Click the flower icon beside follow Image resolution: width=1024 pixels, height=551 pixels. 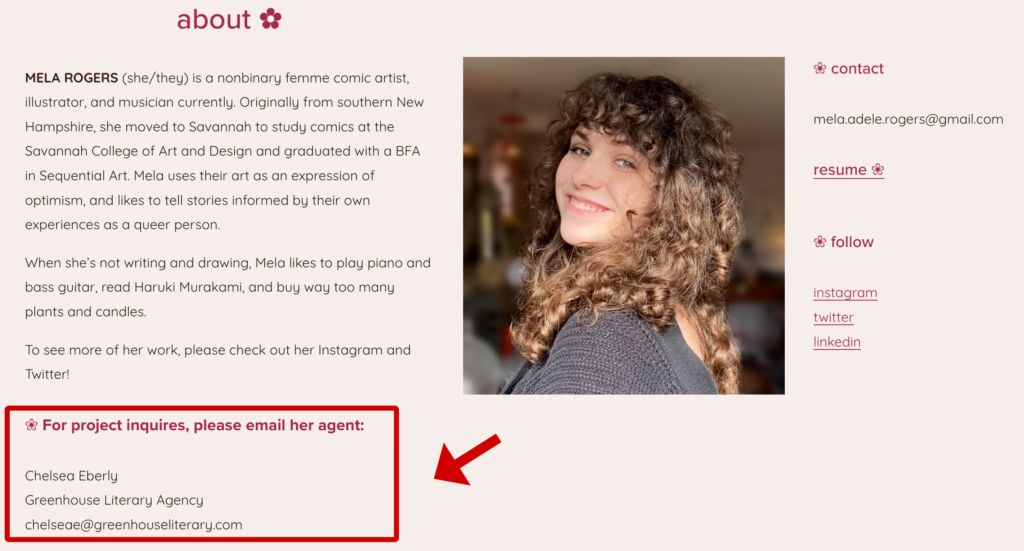[820, 242]
